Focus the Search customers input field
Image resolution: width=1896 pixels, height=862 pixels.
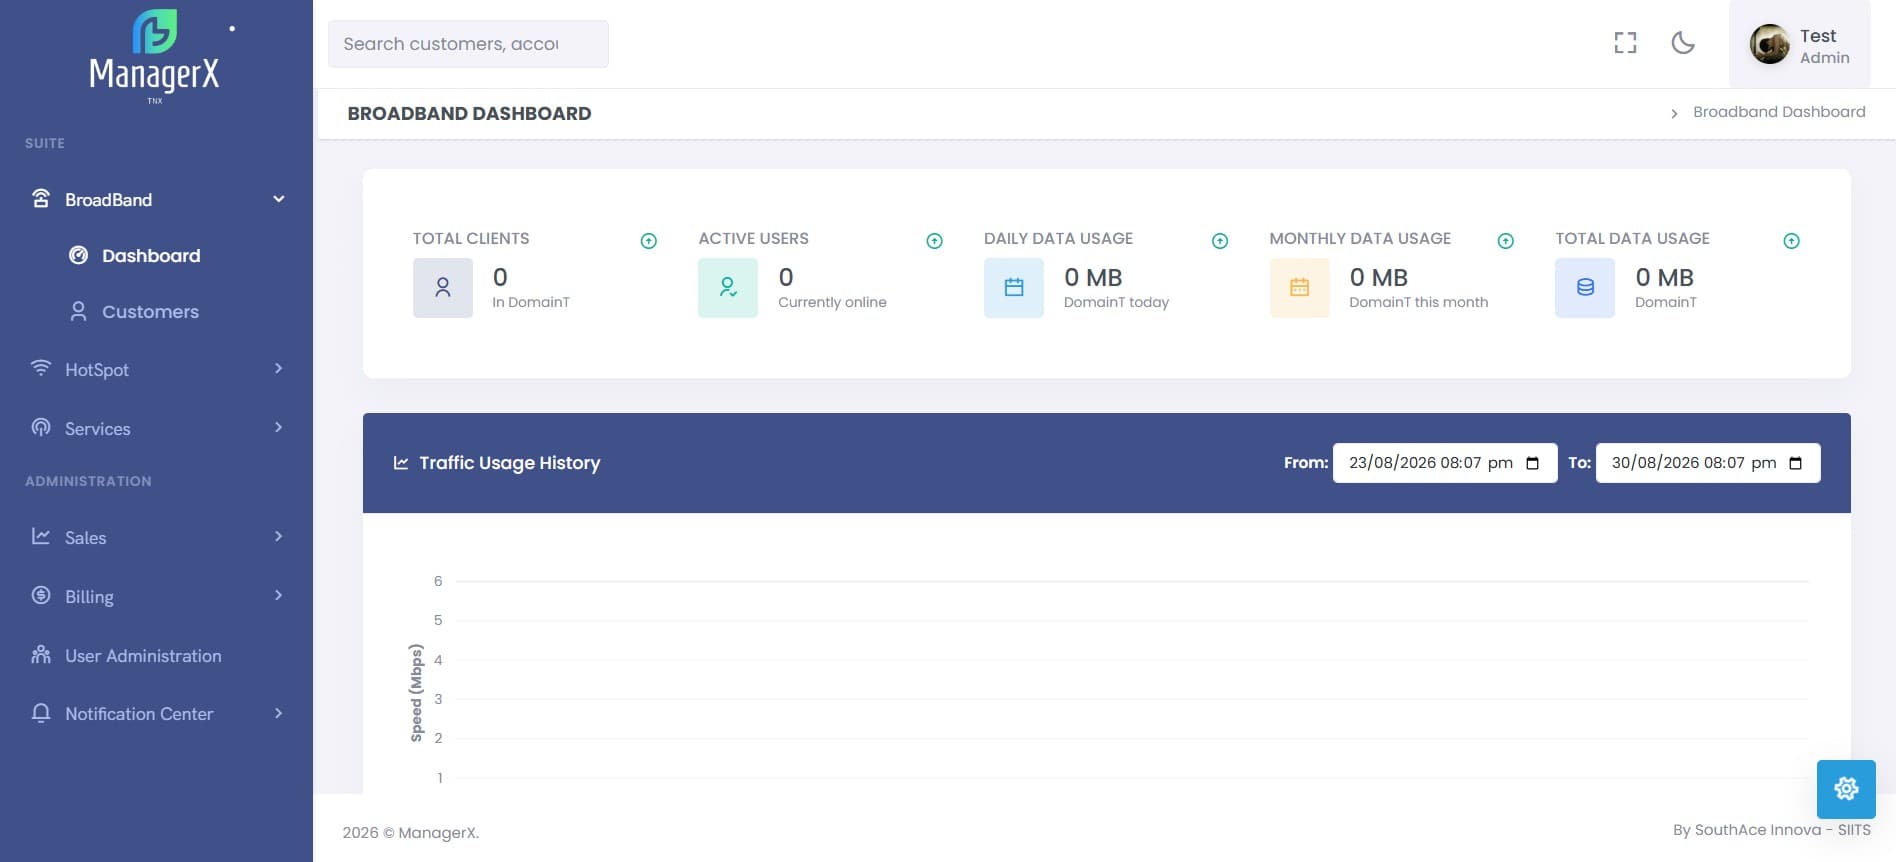click(x=468, y=44)
